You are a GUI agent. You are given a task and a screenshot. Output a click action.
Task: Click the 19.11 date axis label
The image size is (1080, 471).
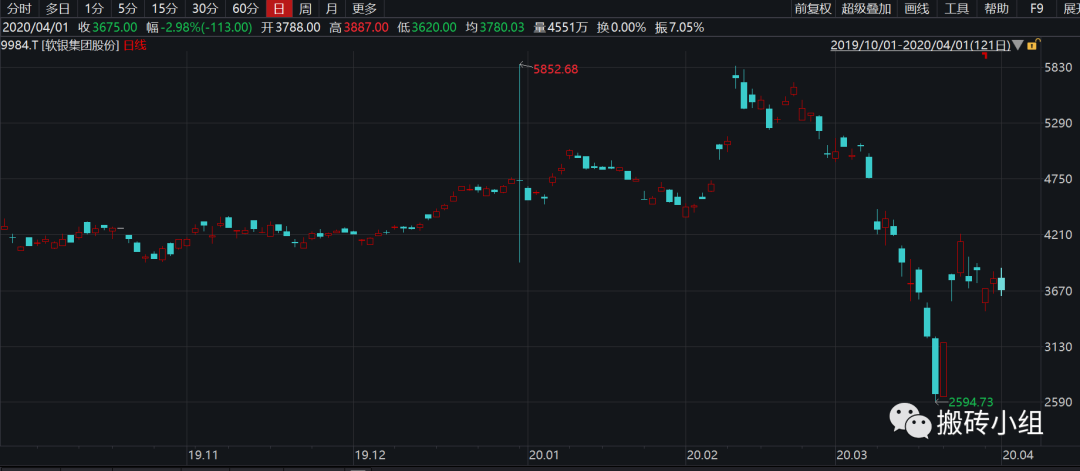(x=203, y=455)
